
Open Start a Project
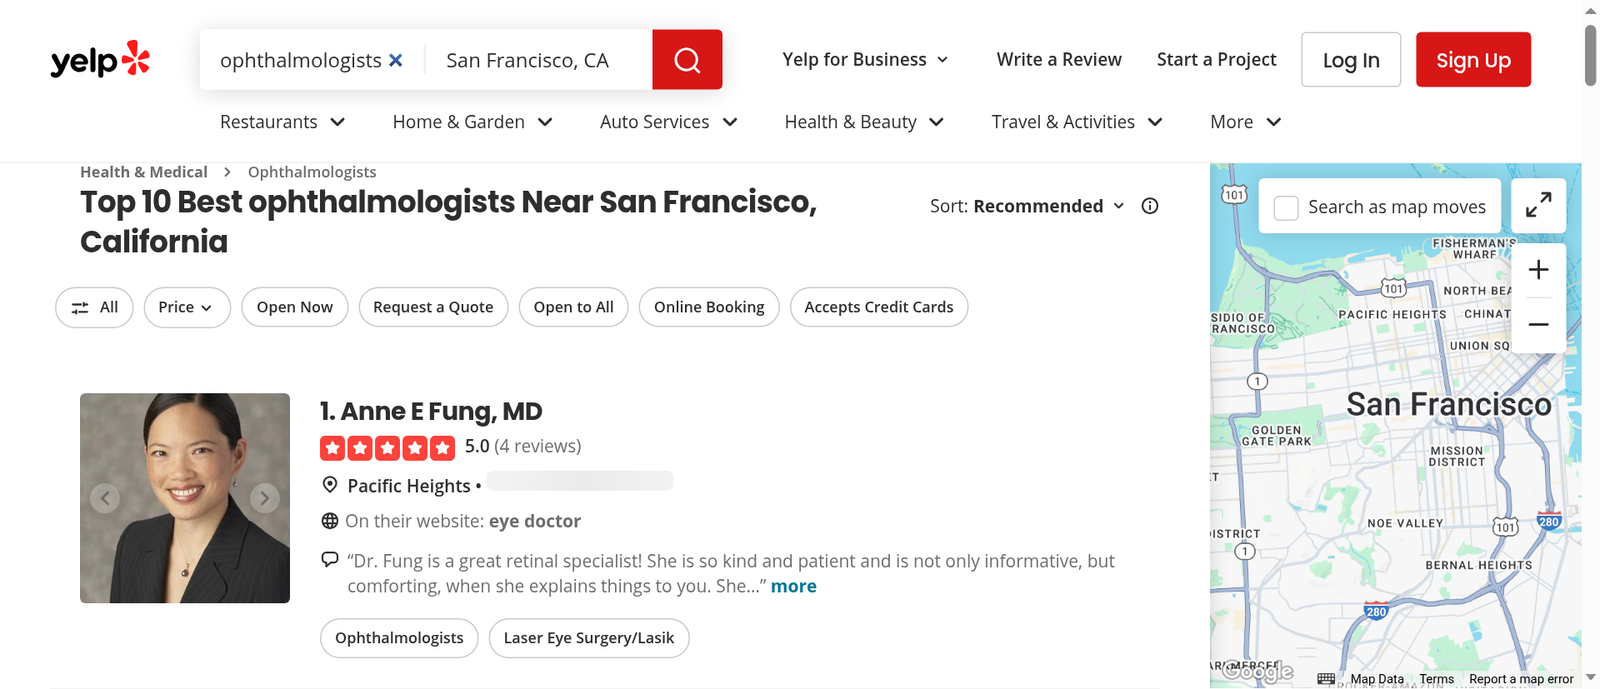[x=1217, y=60]
